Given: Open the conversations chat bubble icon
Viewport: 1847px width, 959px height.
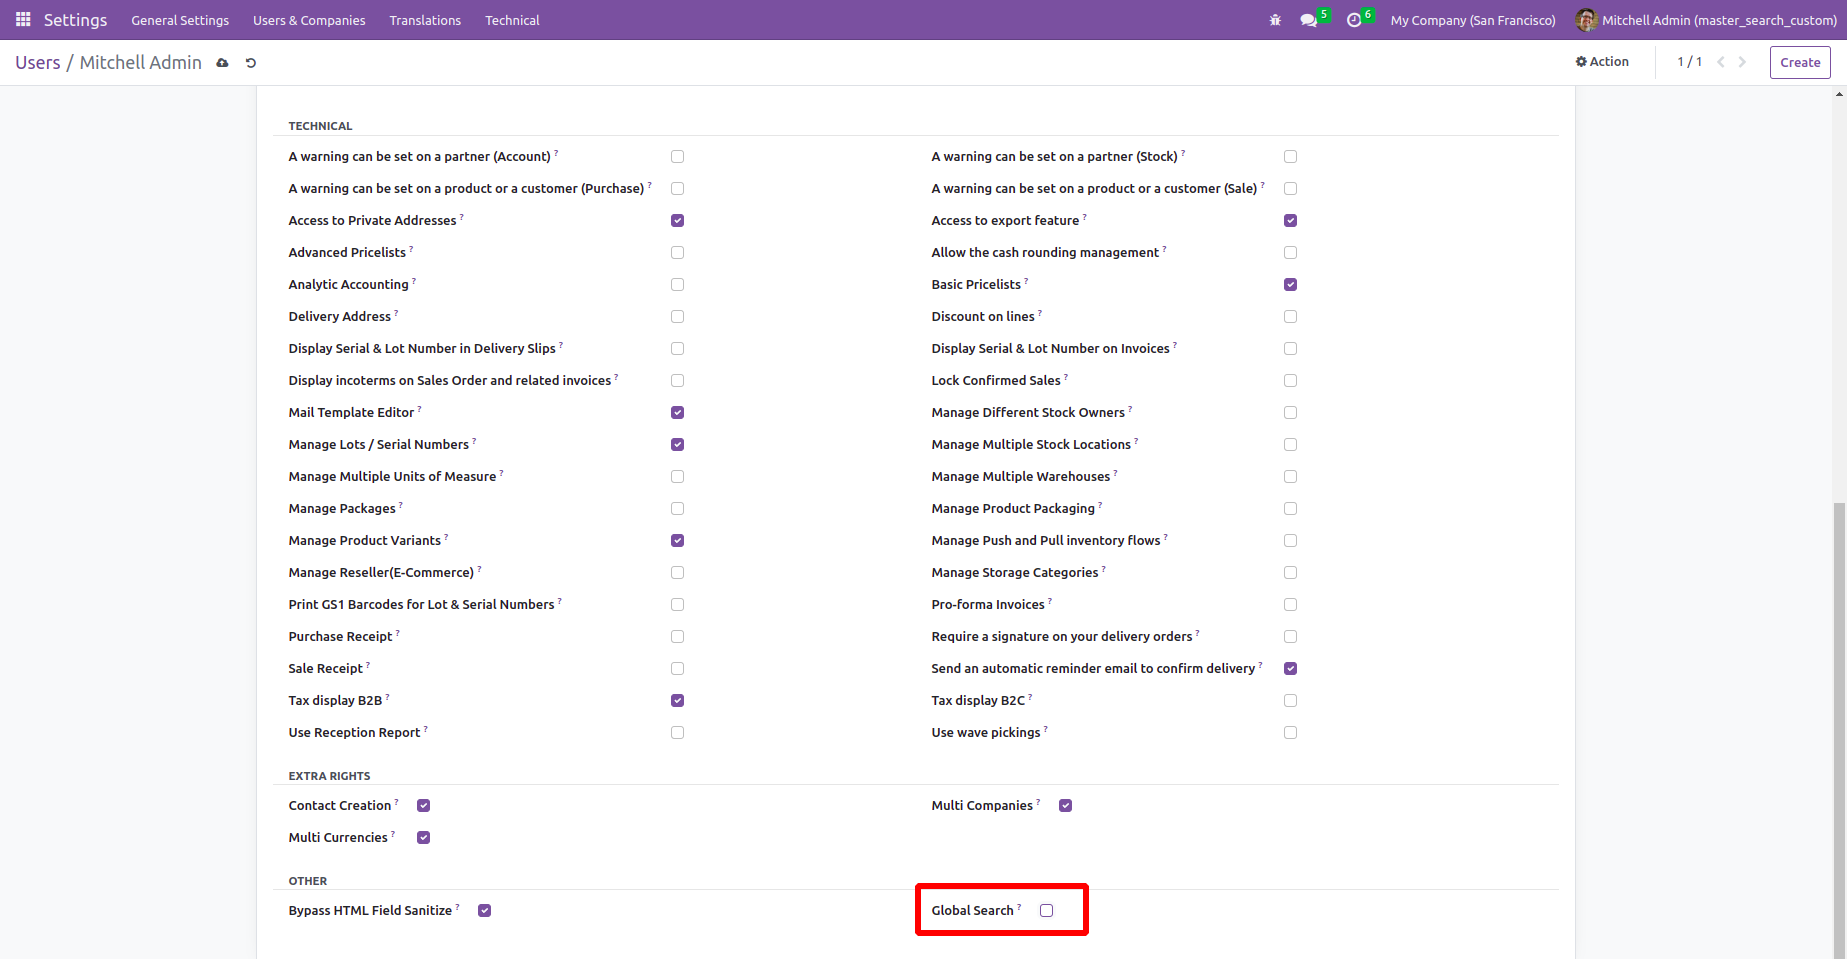Looking at the screenshot, I should click(x=1308, y=20).
